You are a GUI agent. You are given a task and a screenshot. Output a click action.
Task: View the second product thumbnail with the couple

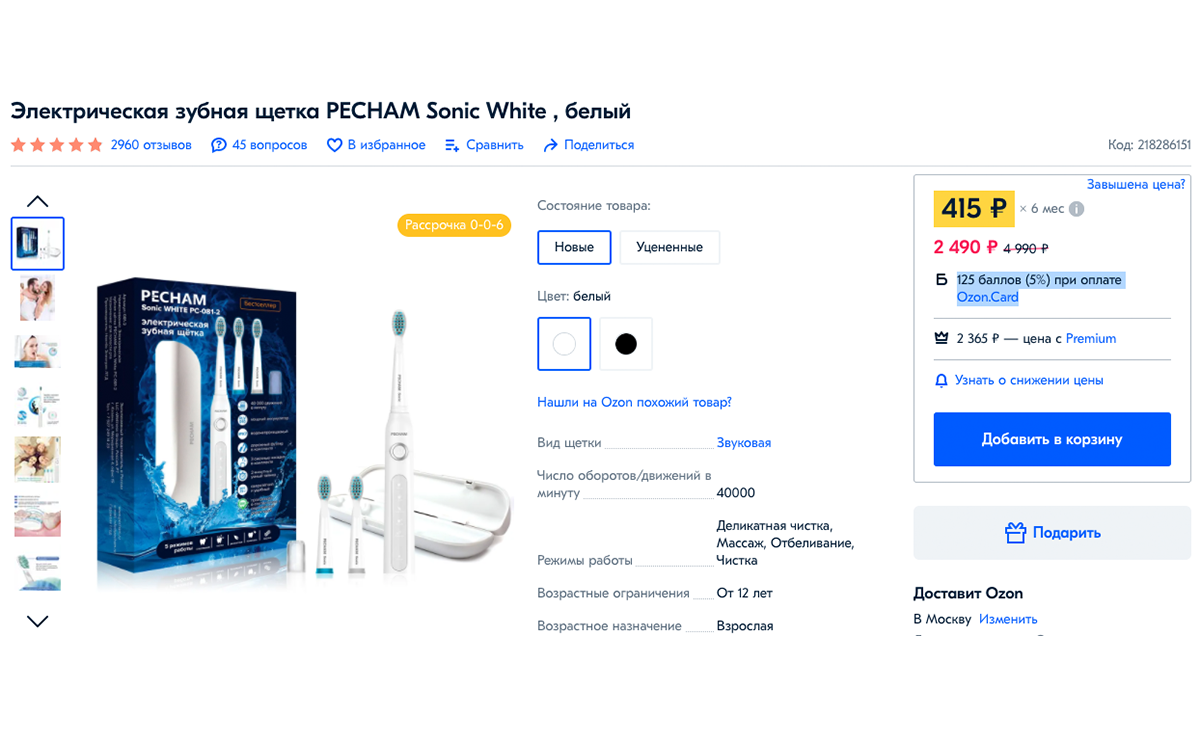(37, 298)
